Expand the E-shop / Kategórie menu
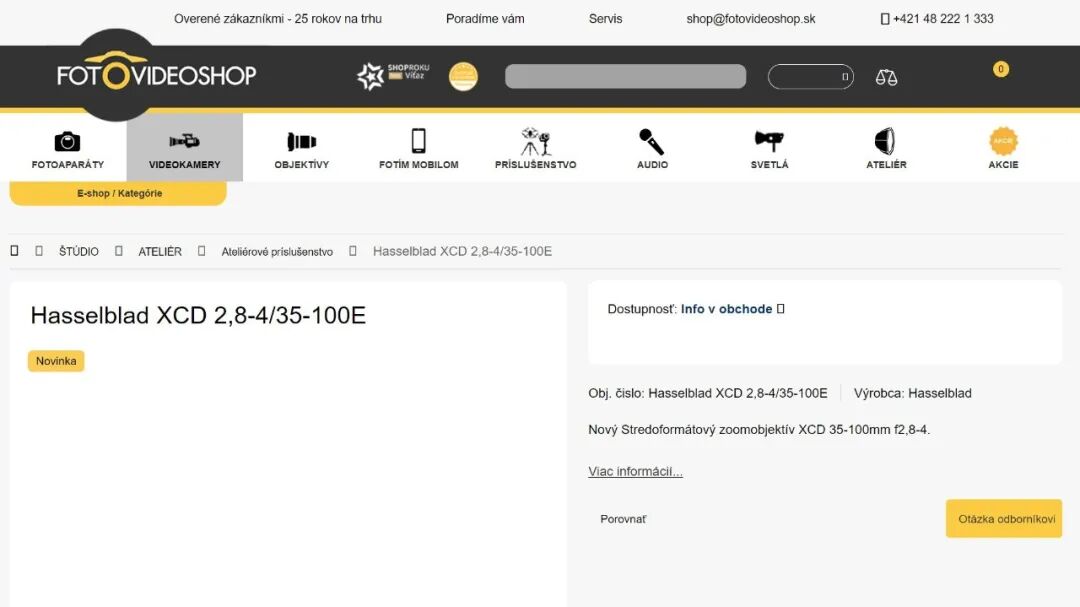 tap(118, 194)
